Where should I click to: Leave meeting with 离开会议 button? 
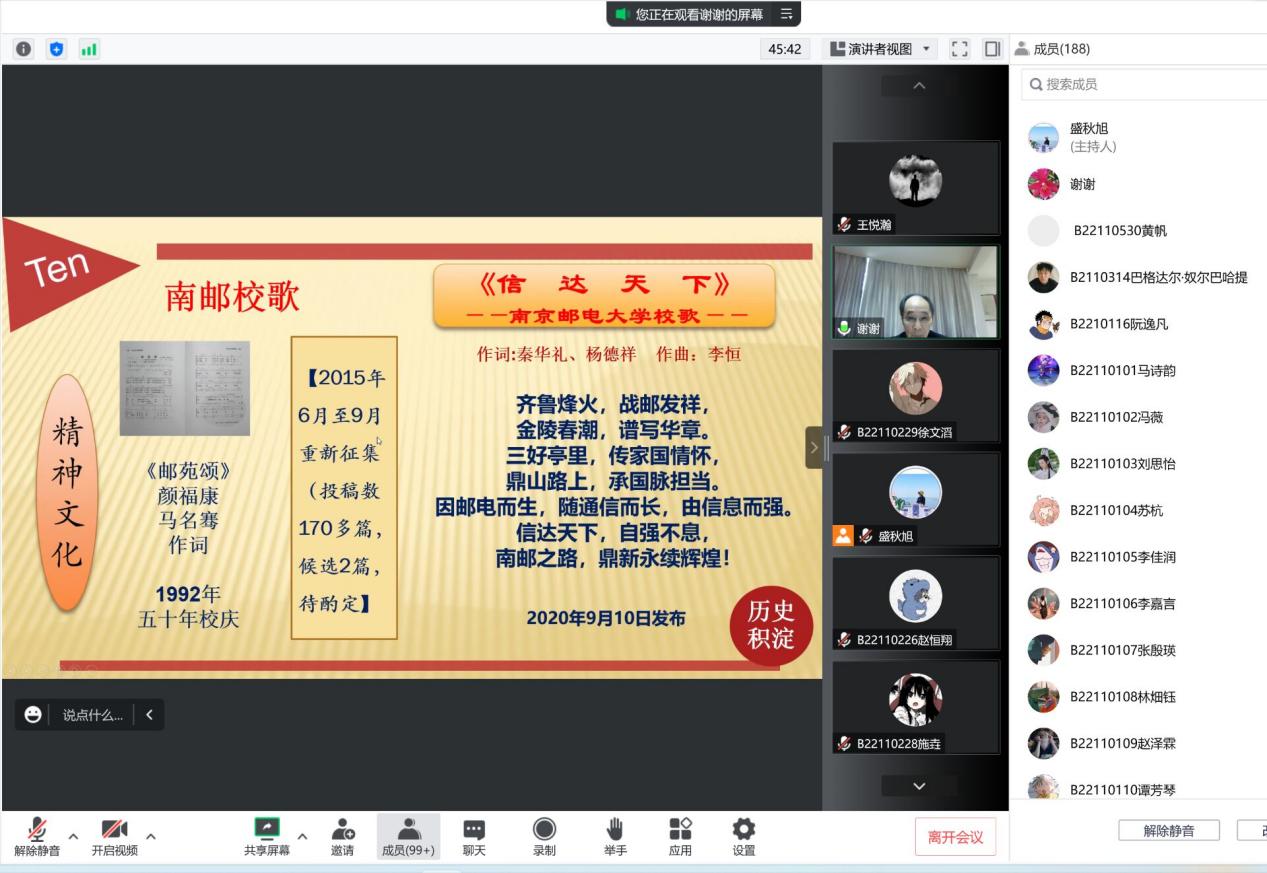[x=955, y=837]
